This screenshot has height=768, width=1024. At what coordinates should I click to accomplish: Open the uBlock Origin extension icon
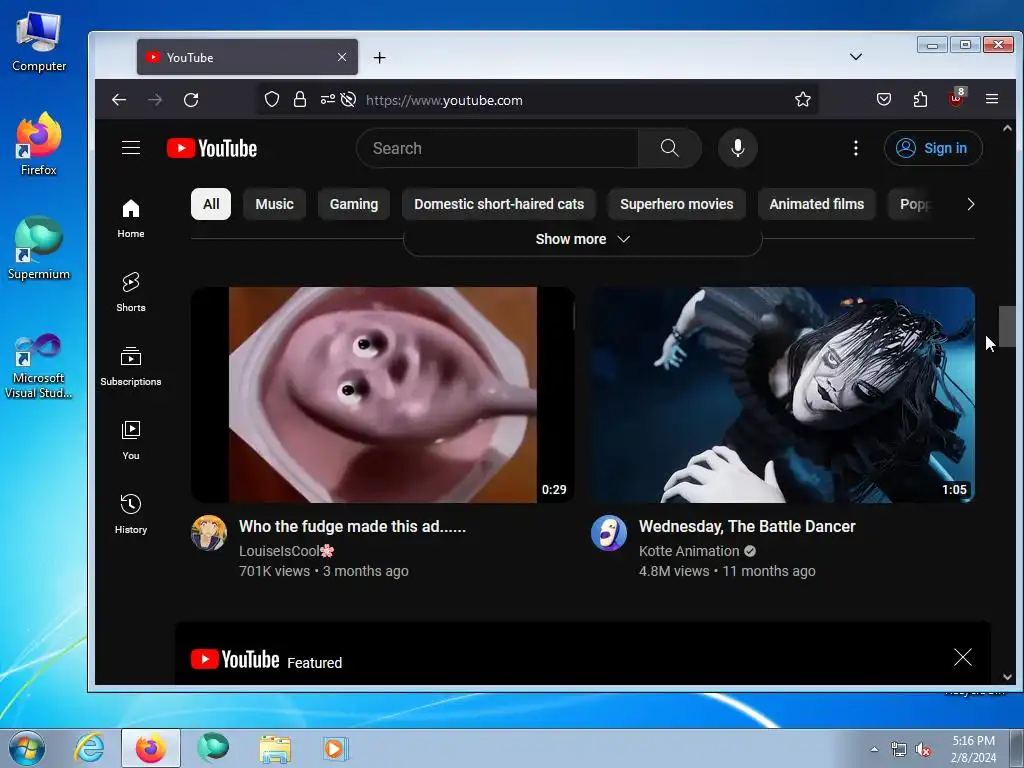point(957,99)
